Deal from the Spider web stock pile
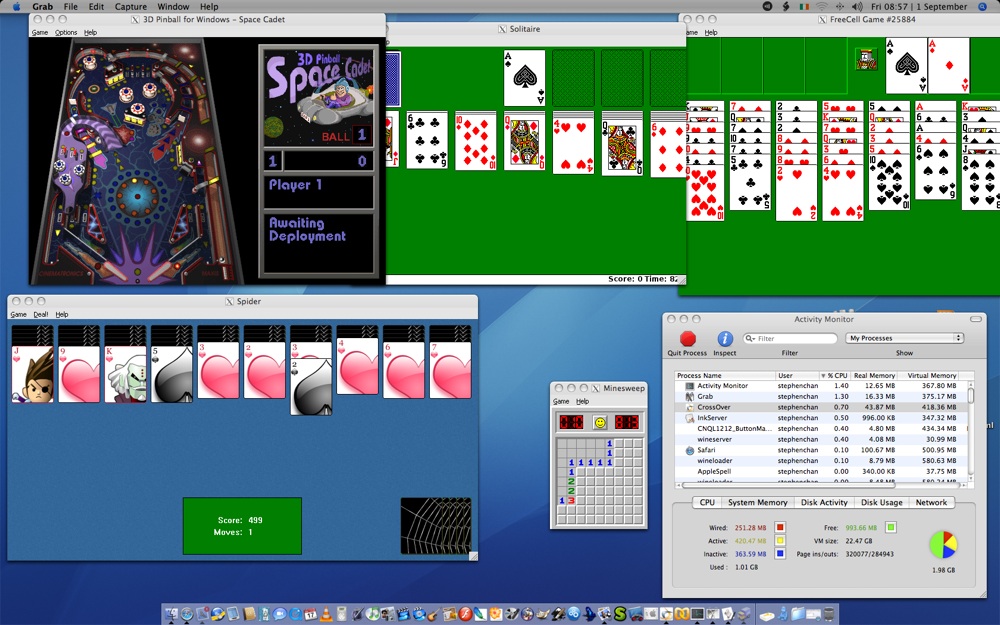 point(436,526)
